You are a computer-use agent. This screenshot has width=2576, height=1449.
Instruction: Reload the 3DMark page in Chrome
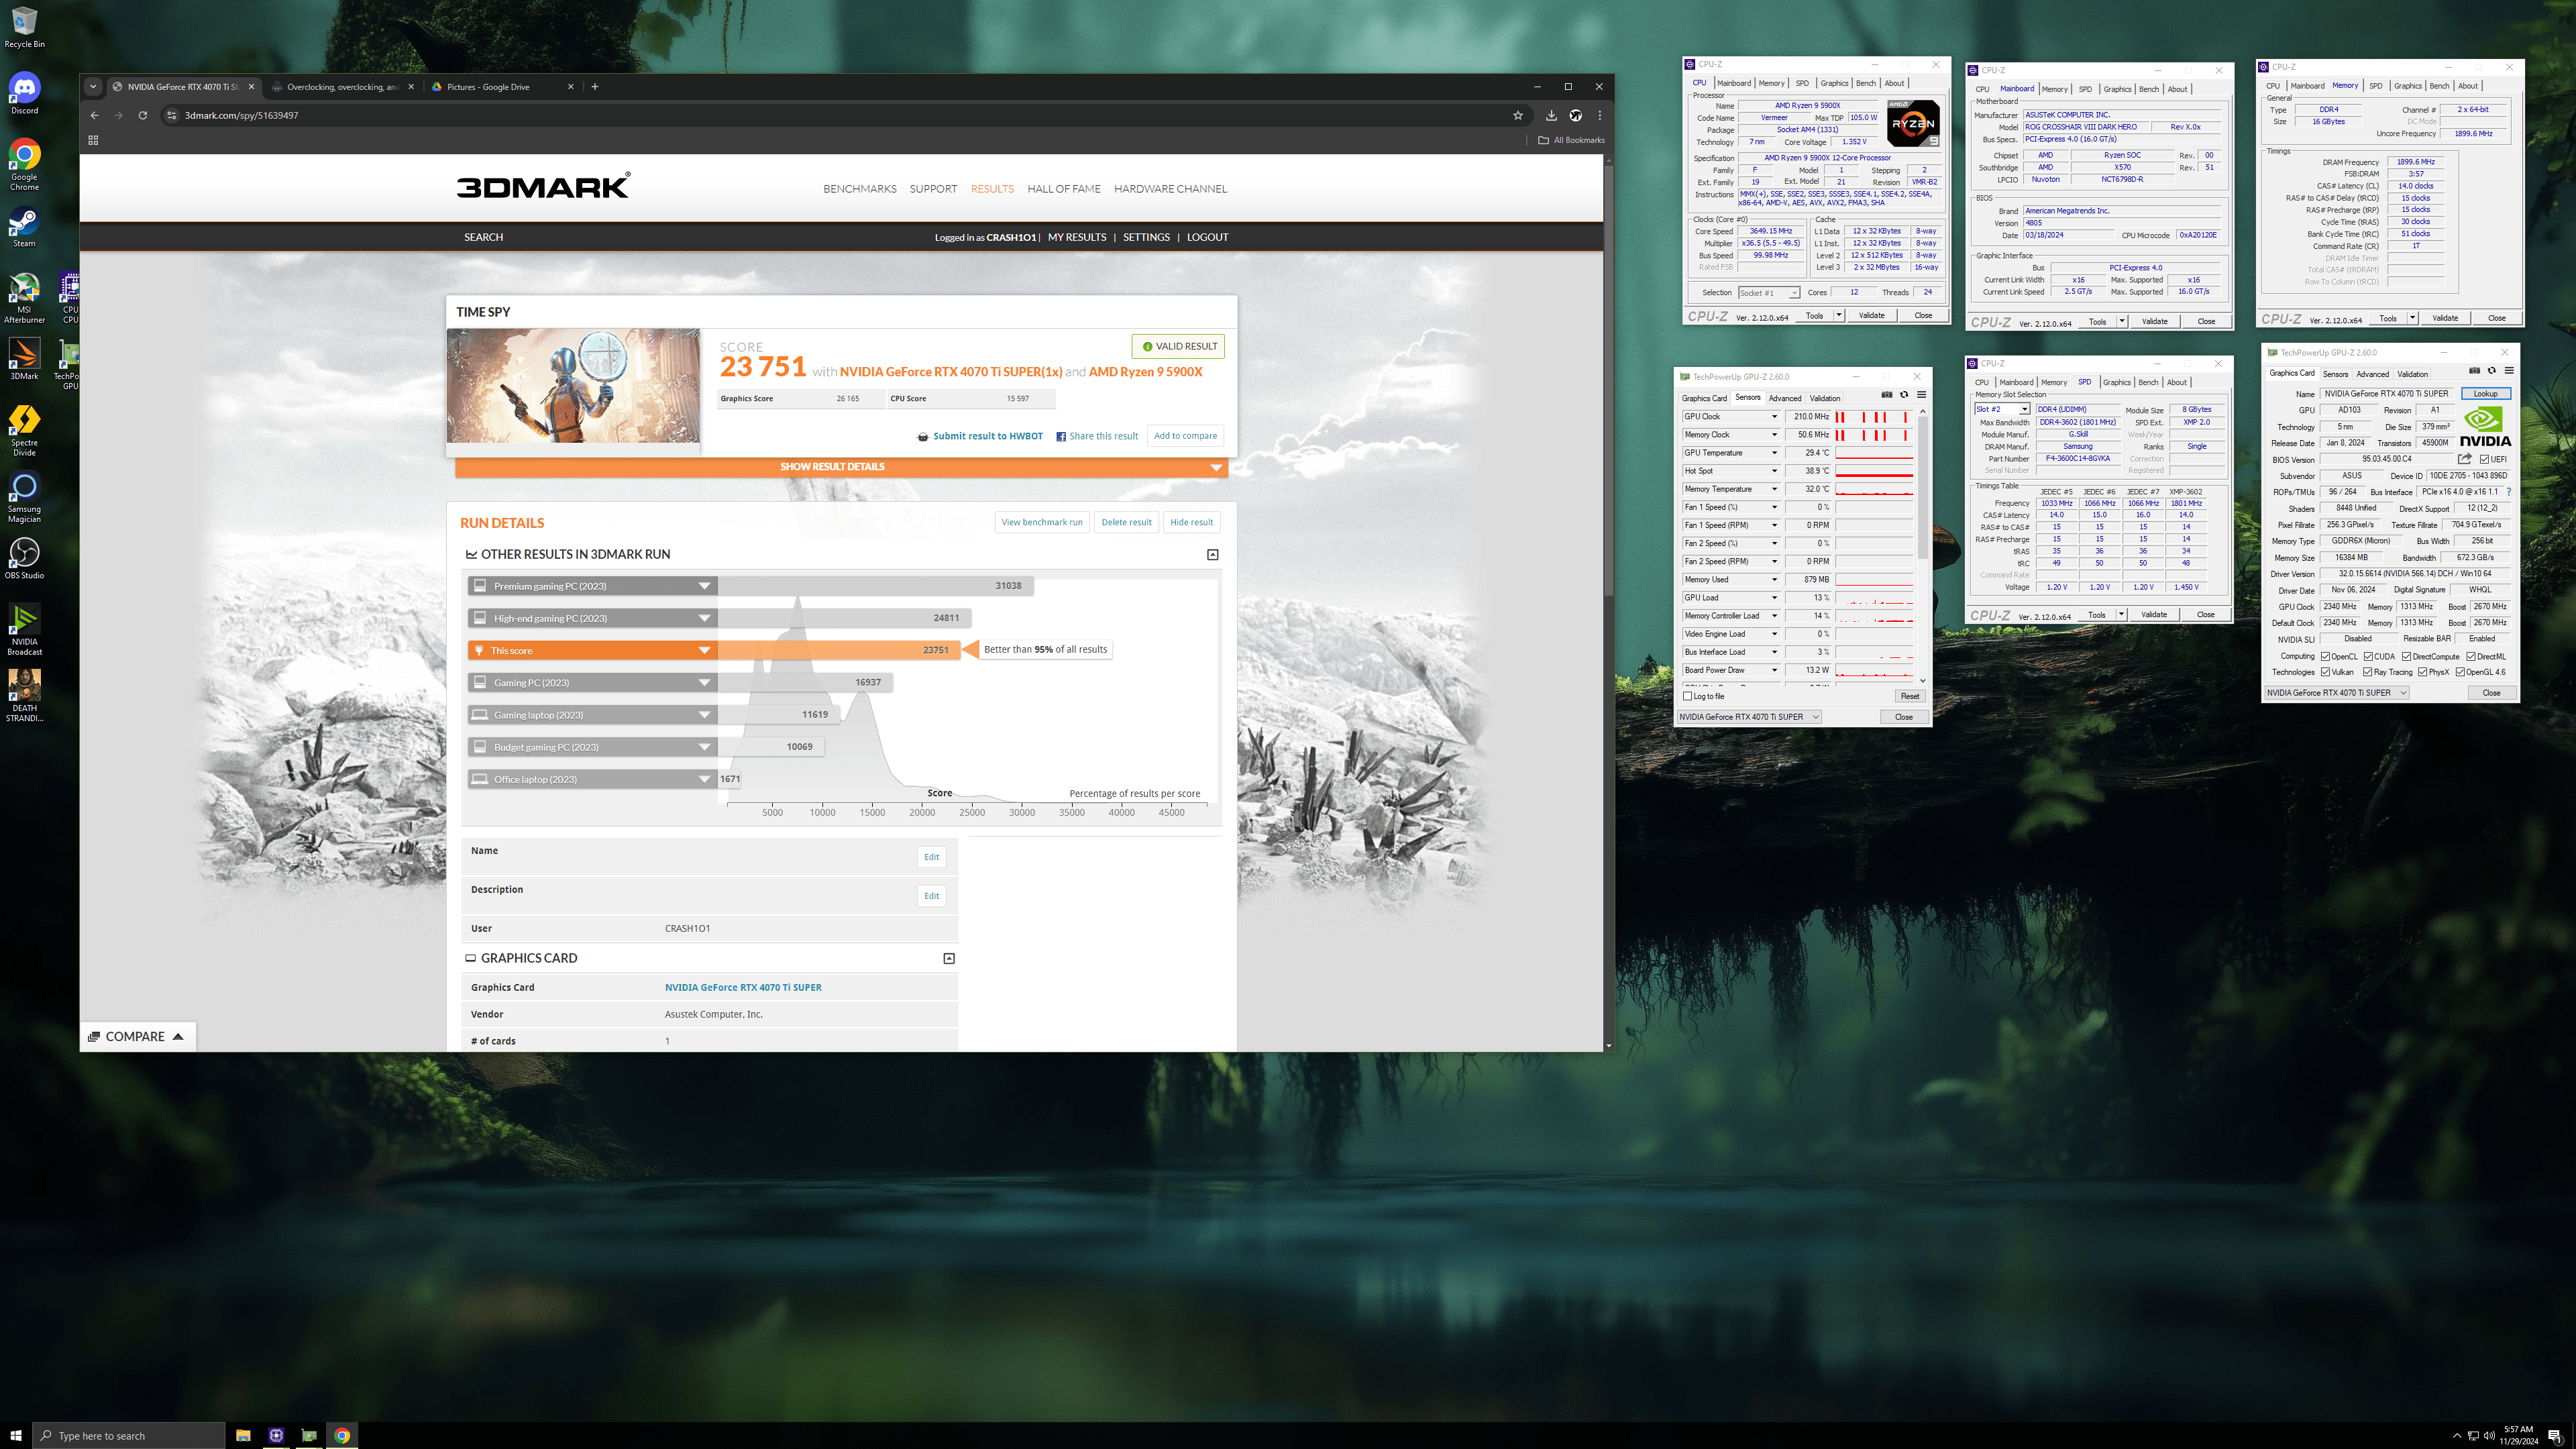[143, 115]
